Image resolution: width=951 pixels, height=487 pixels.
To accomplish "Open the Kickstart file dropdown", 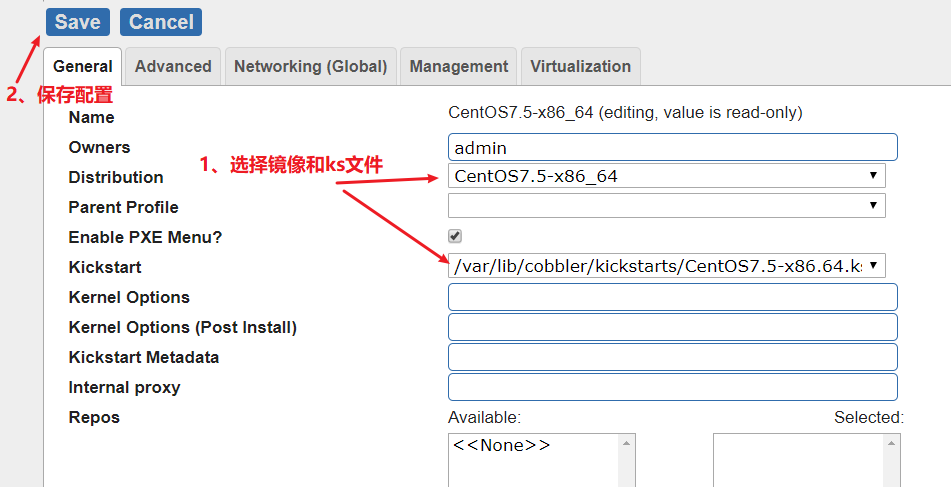I will (x=667, y=266).
